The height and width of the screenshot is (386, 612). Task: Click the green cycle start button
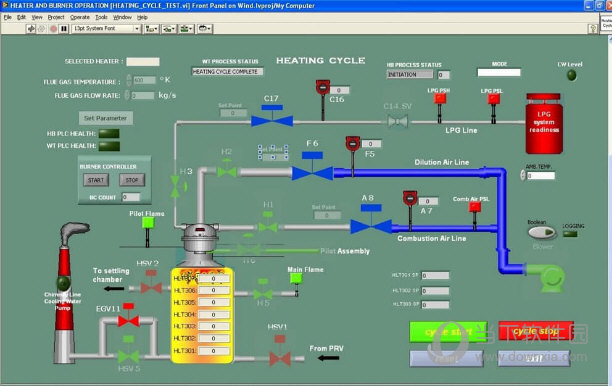coord(448,332)
